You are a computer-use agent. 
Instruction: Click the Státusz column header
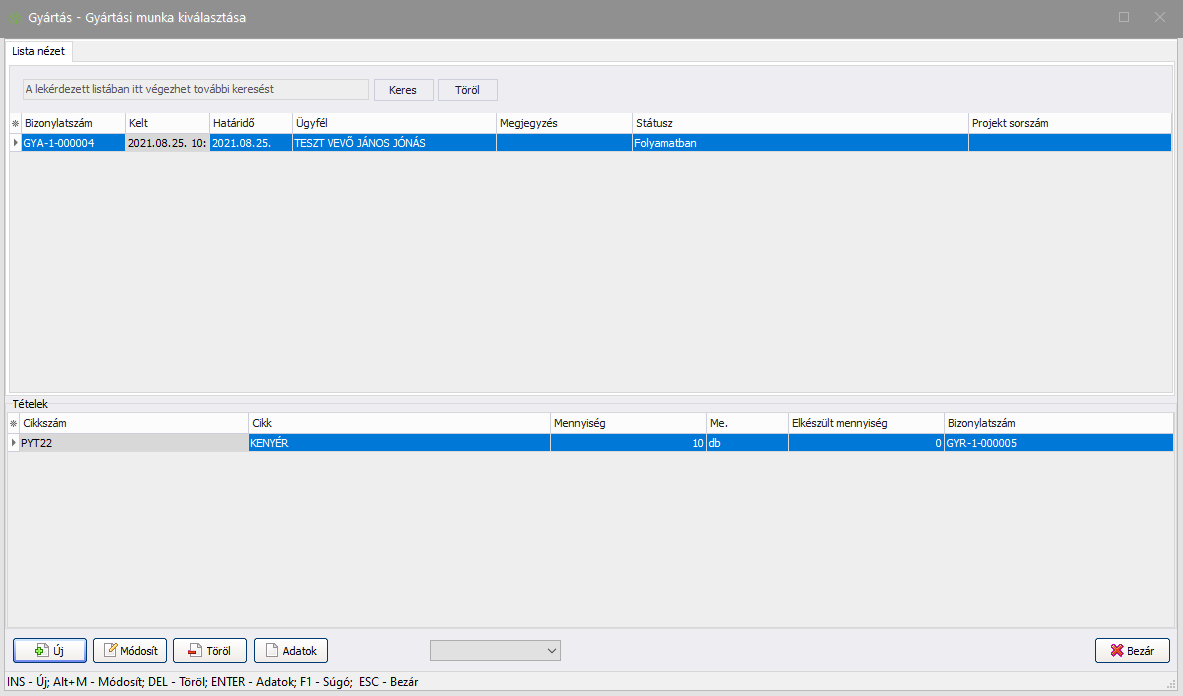pos(799,123)
